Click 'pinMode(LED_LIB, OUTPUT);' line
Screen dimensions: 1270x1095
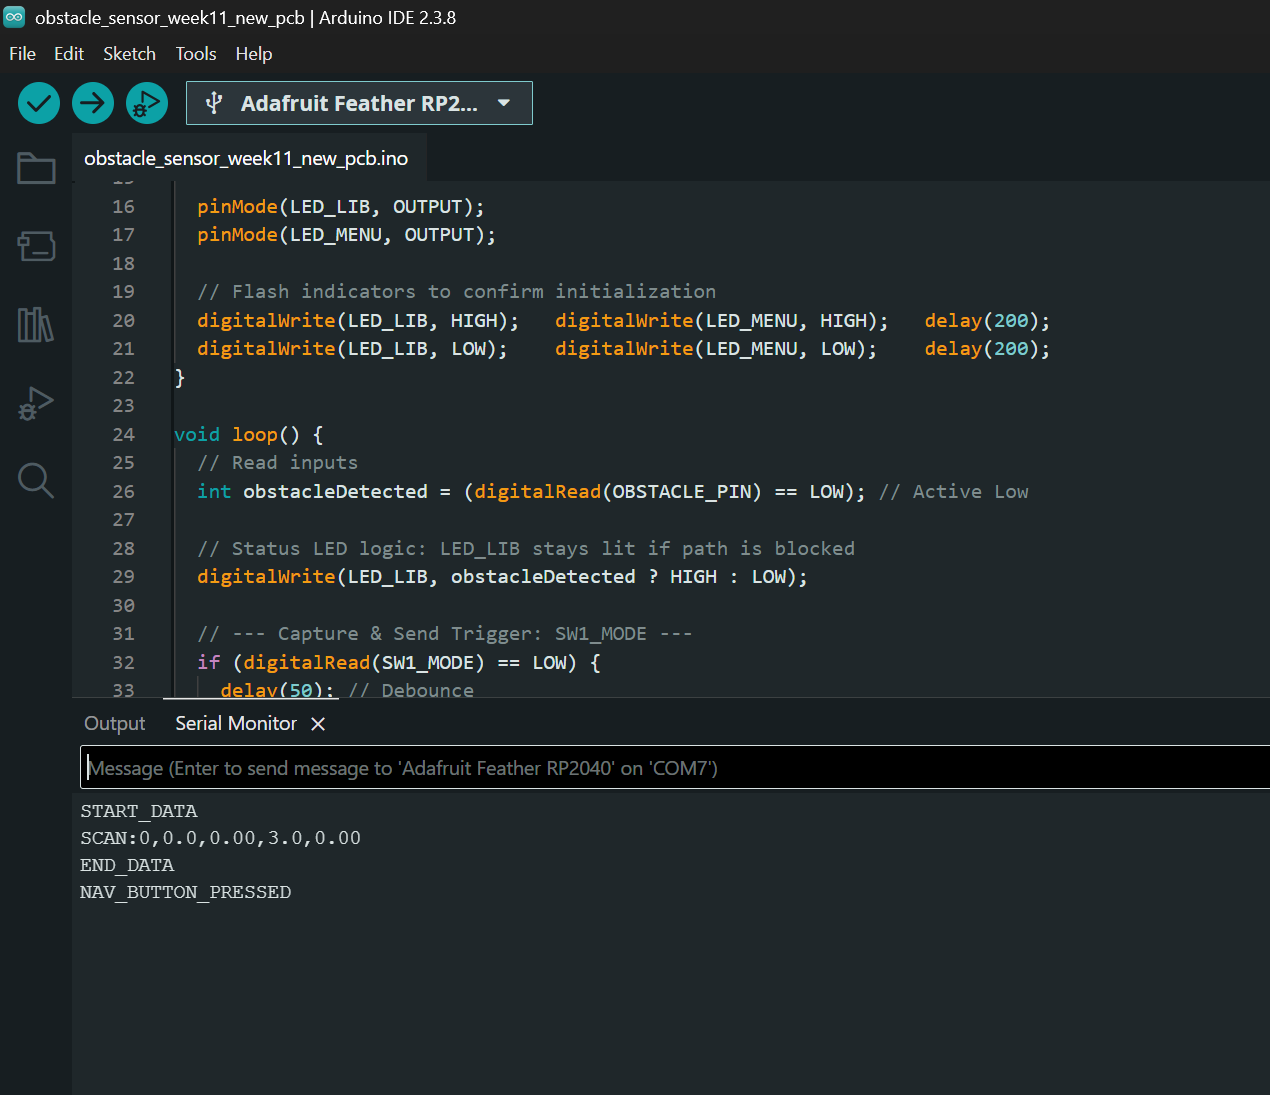pos(340,207)
